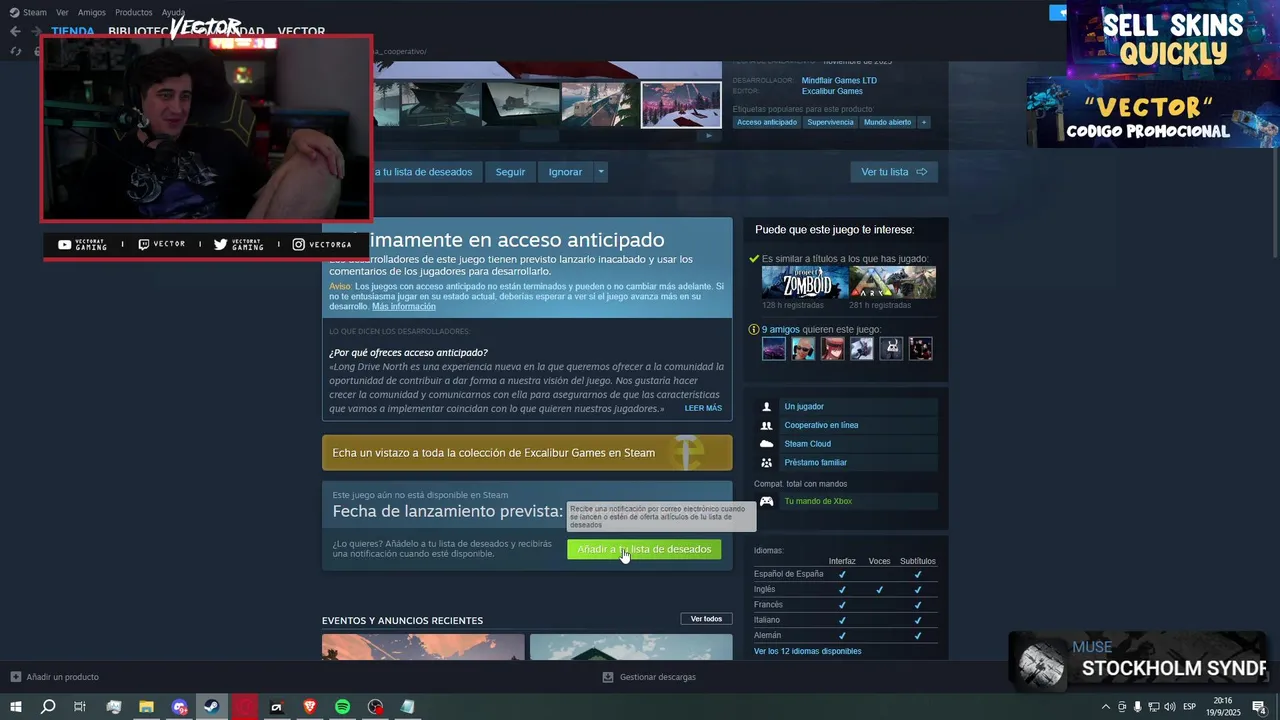Click the Sell Skins Quickly ad banner
The width and height of the screenshot is (1280, 720).
pos(1173,39)
